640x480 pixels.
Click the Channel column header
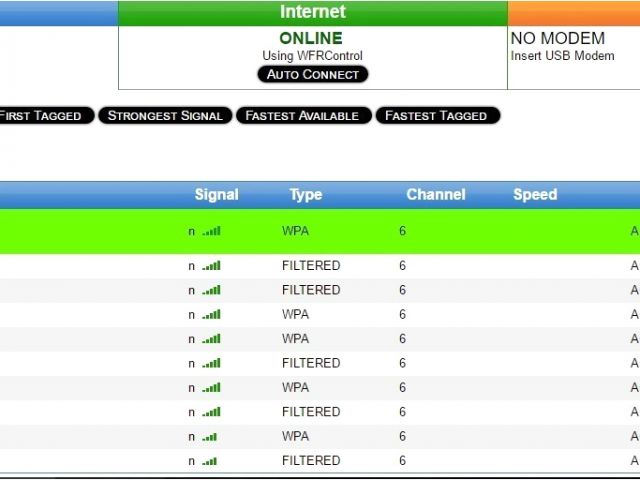[435, 195]
